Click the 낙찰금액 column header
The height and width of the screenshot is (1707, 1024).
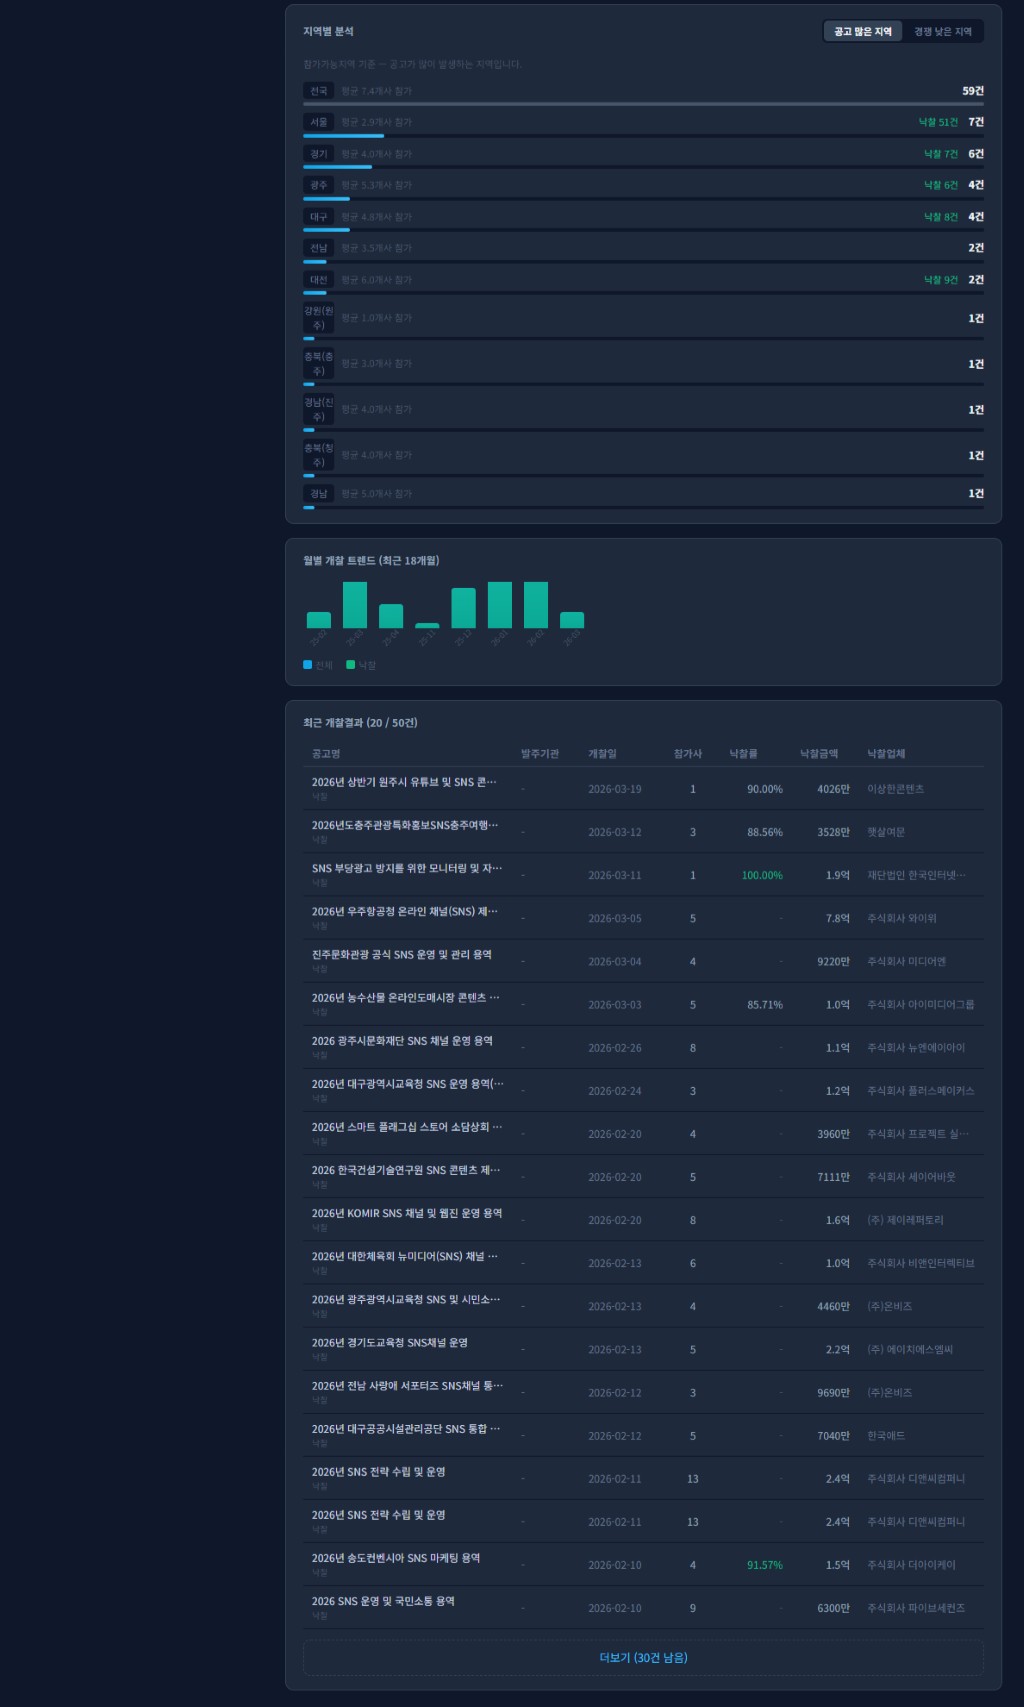818,754
